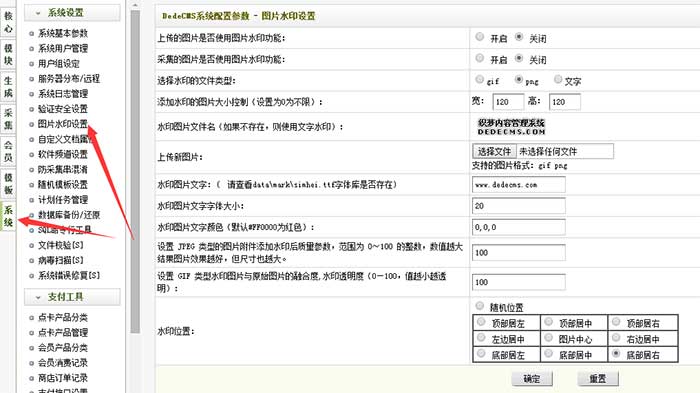
Task: Select 右边居中 watermark position
Action: (617, 338)
